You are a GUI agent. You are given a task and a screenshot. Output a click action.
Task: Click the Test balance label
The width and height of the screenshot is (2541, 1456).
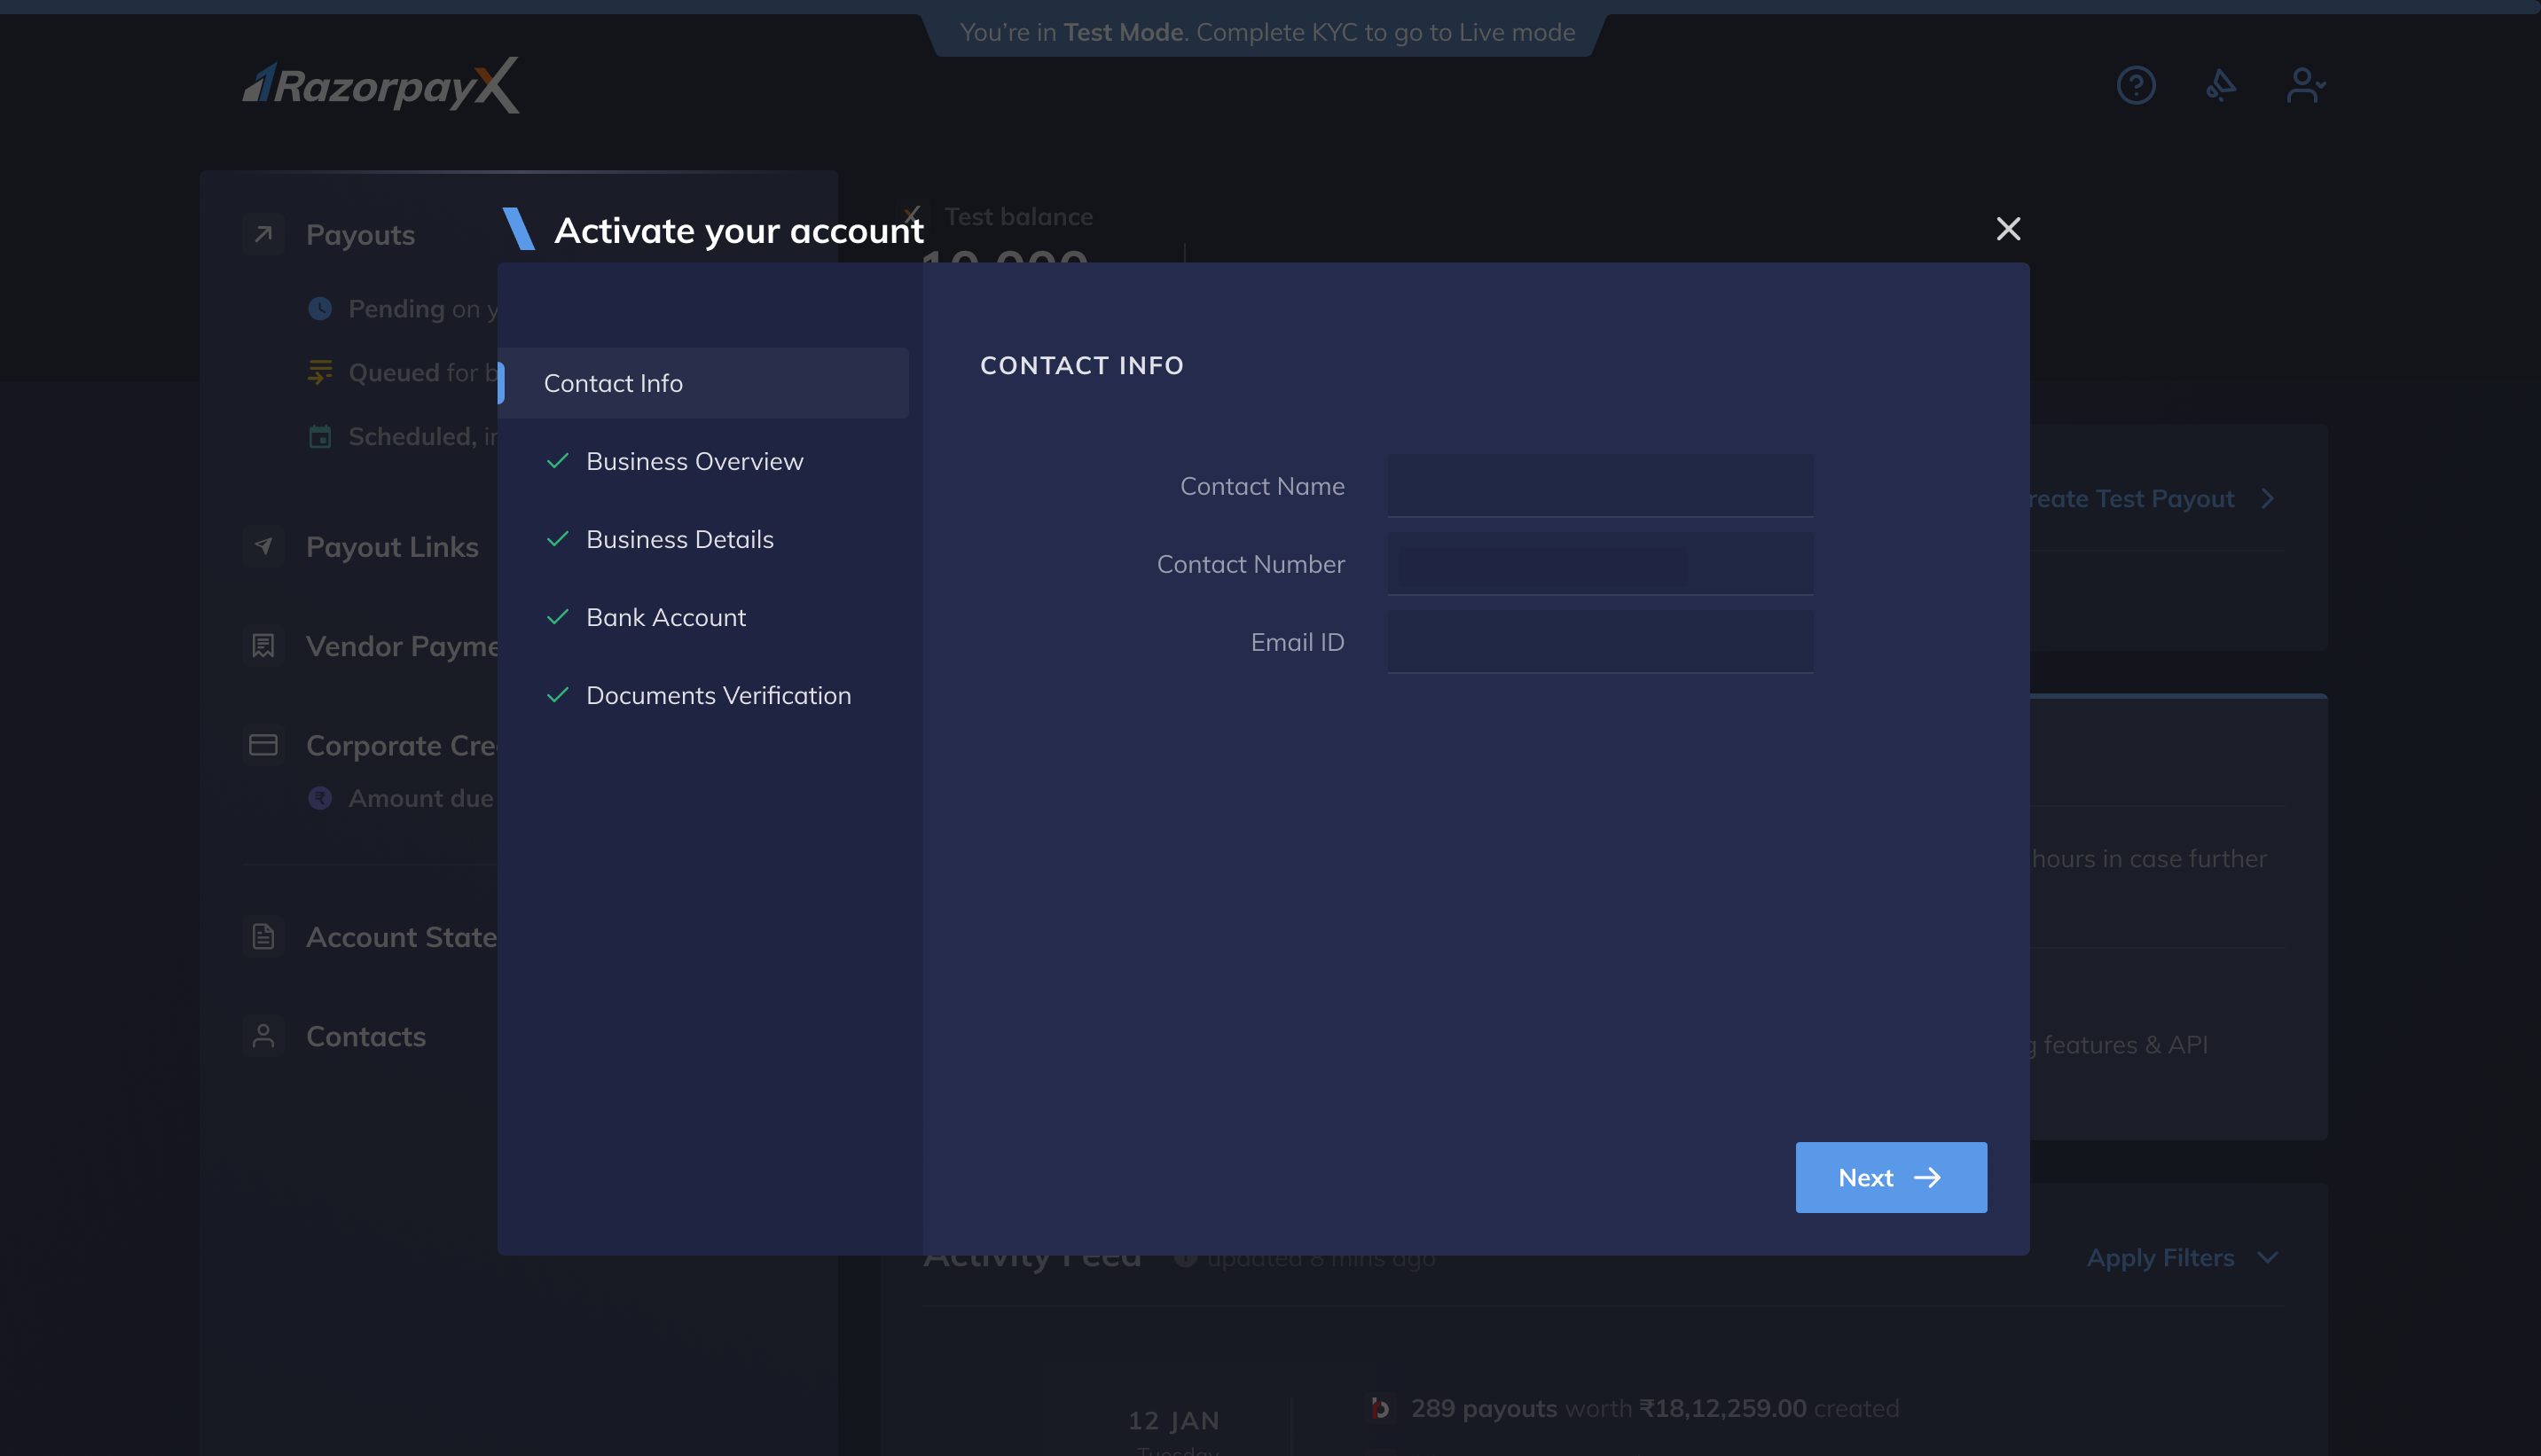click(1018, 217)
